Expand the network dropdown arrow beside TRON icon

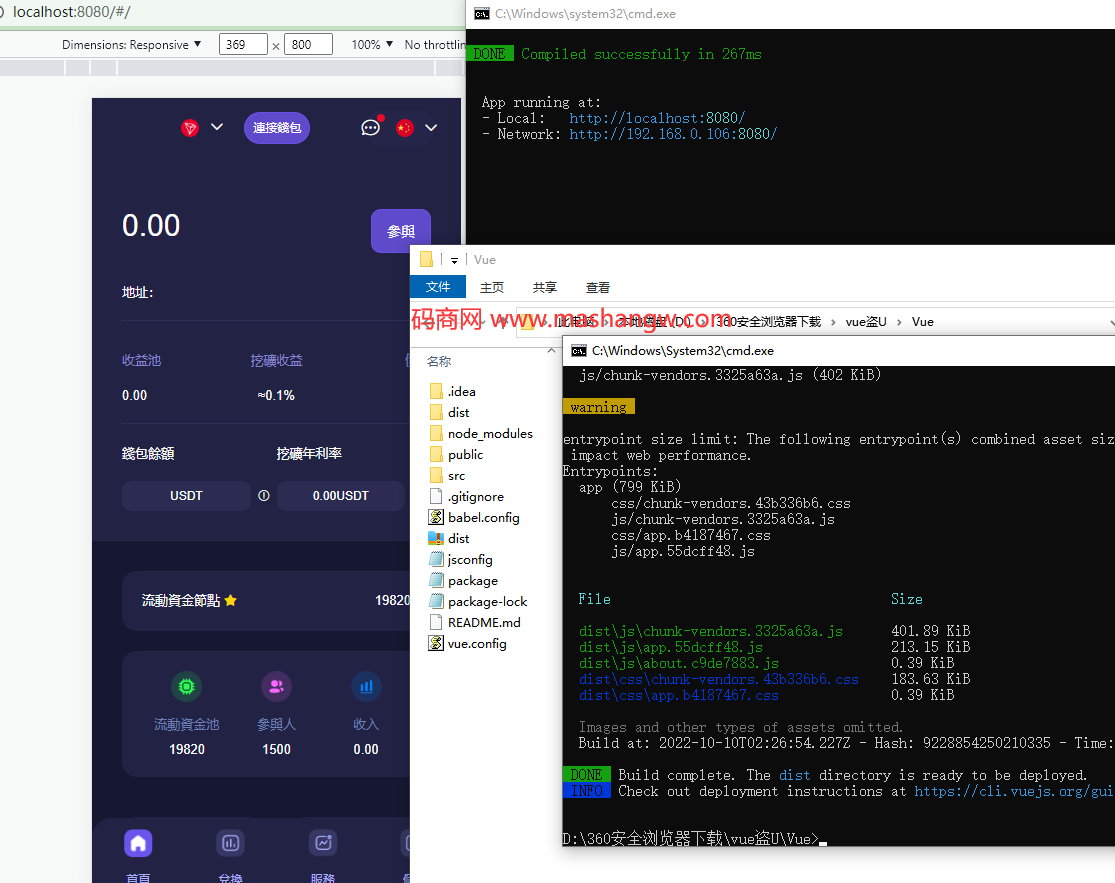217,127
